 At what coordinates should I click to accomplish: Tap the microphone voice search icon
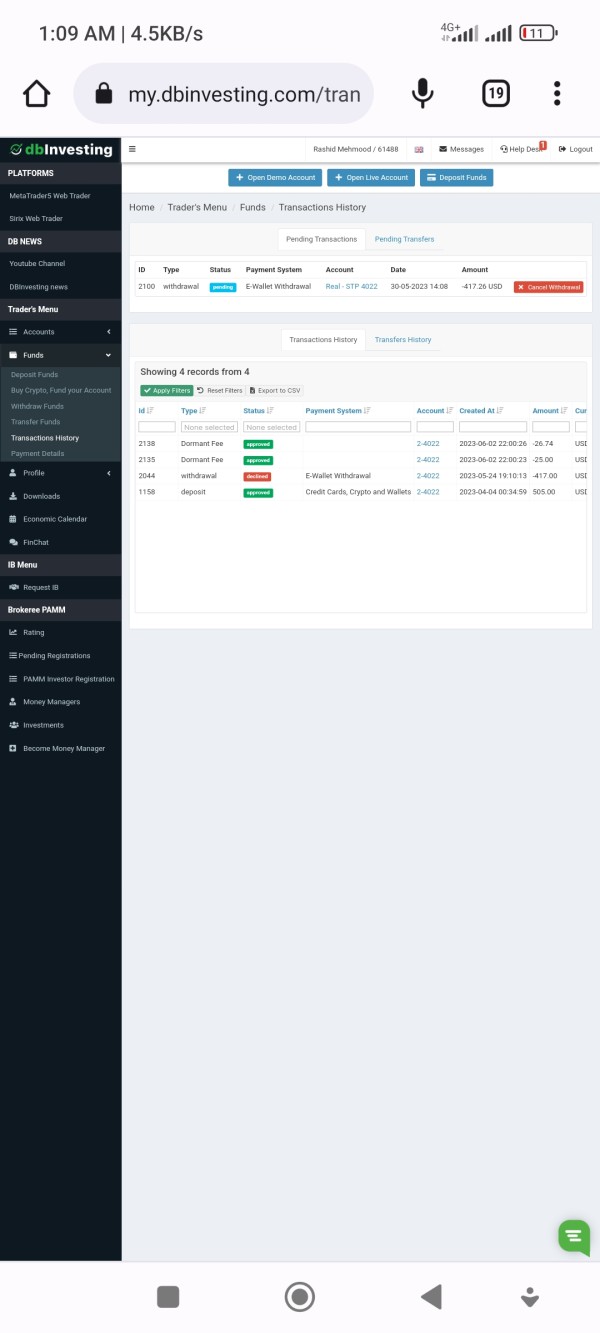(x=423, y=94)
